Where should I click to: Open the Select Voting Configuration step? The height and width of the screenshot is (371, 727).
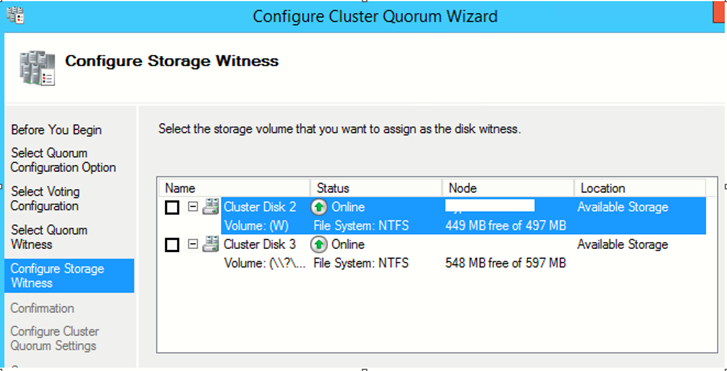coord(45,198)
